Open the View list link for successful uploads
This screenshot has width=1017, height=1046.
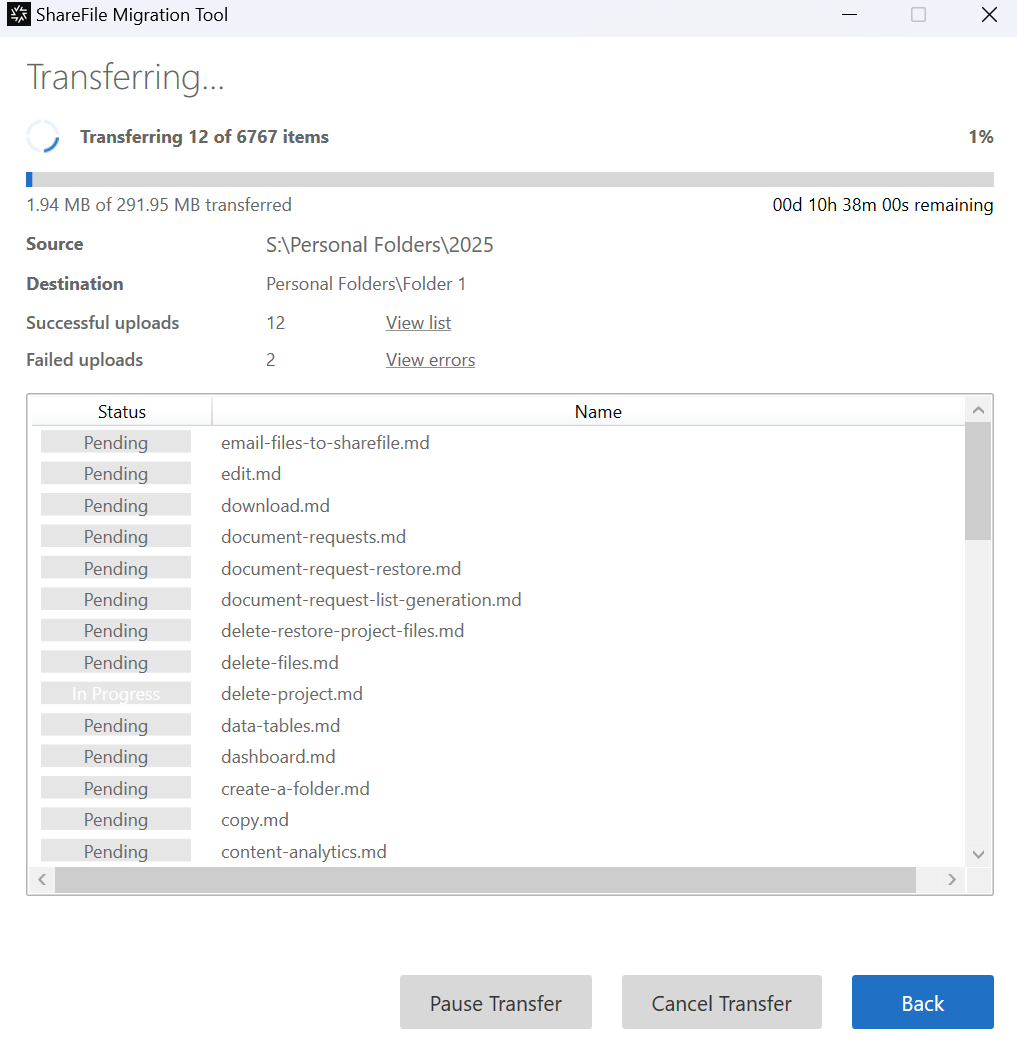pyautogui.click(x=418, y=323)
